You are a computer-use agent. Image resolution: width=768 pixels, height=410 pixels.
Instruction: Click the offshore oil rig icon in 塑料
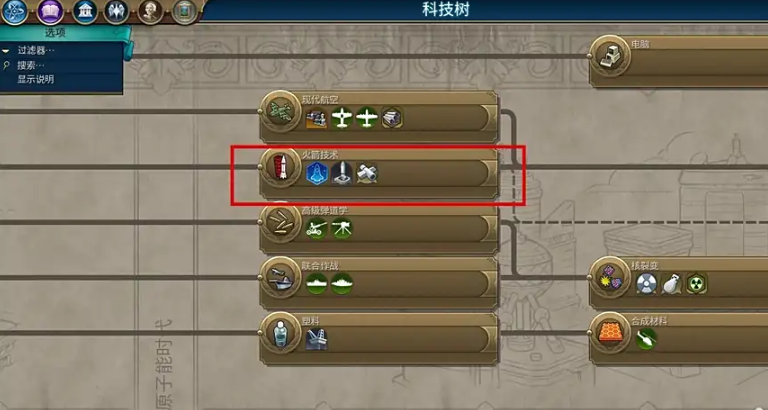(x=316, y=339)
